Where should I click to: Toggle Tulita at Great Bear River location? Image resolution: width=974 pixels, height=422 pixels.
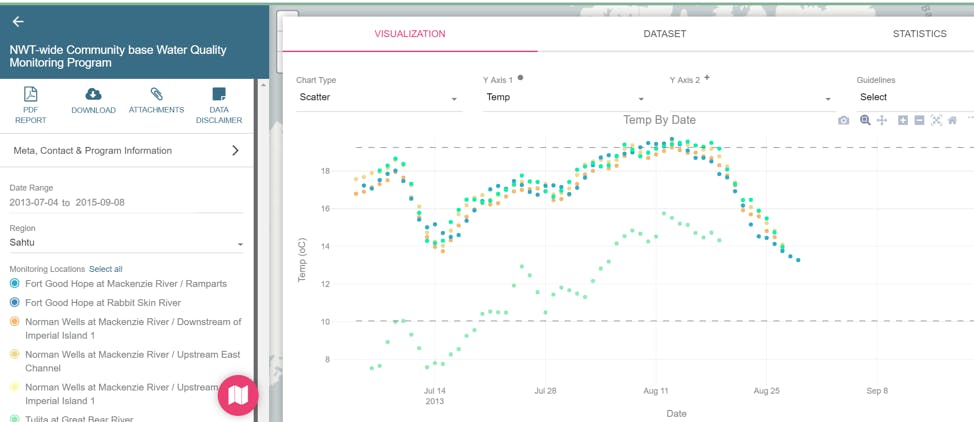[71, 419]
